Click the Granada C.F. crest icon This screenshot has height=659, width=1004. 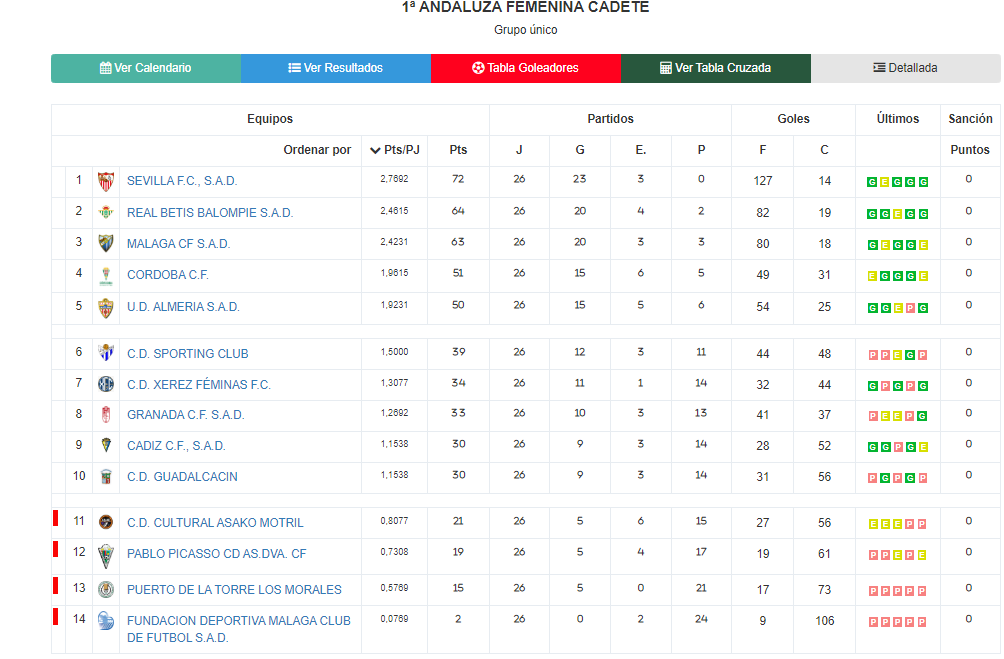pyautogui.click(x=106, y=414)
